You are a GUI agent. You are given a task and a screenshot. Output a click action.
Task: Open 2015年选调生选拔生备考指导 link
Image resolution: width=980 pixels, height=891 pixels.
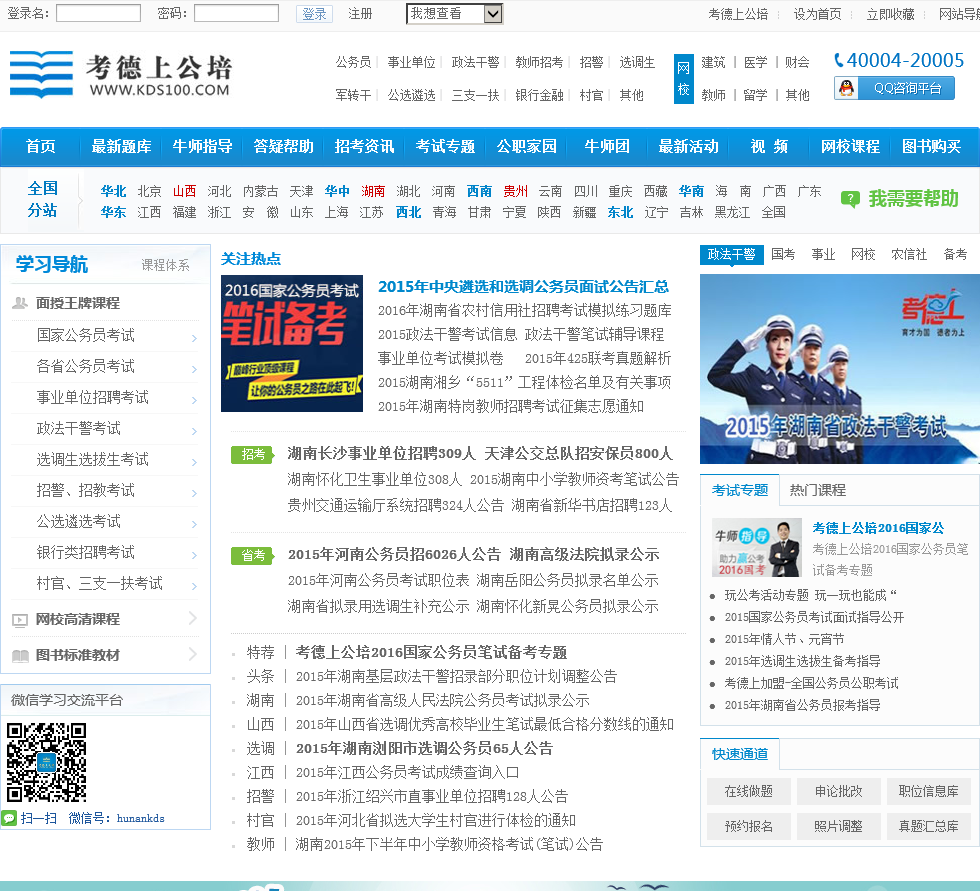point(802,661)
